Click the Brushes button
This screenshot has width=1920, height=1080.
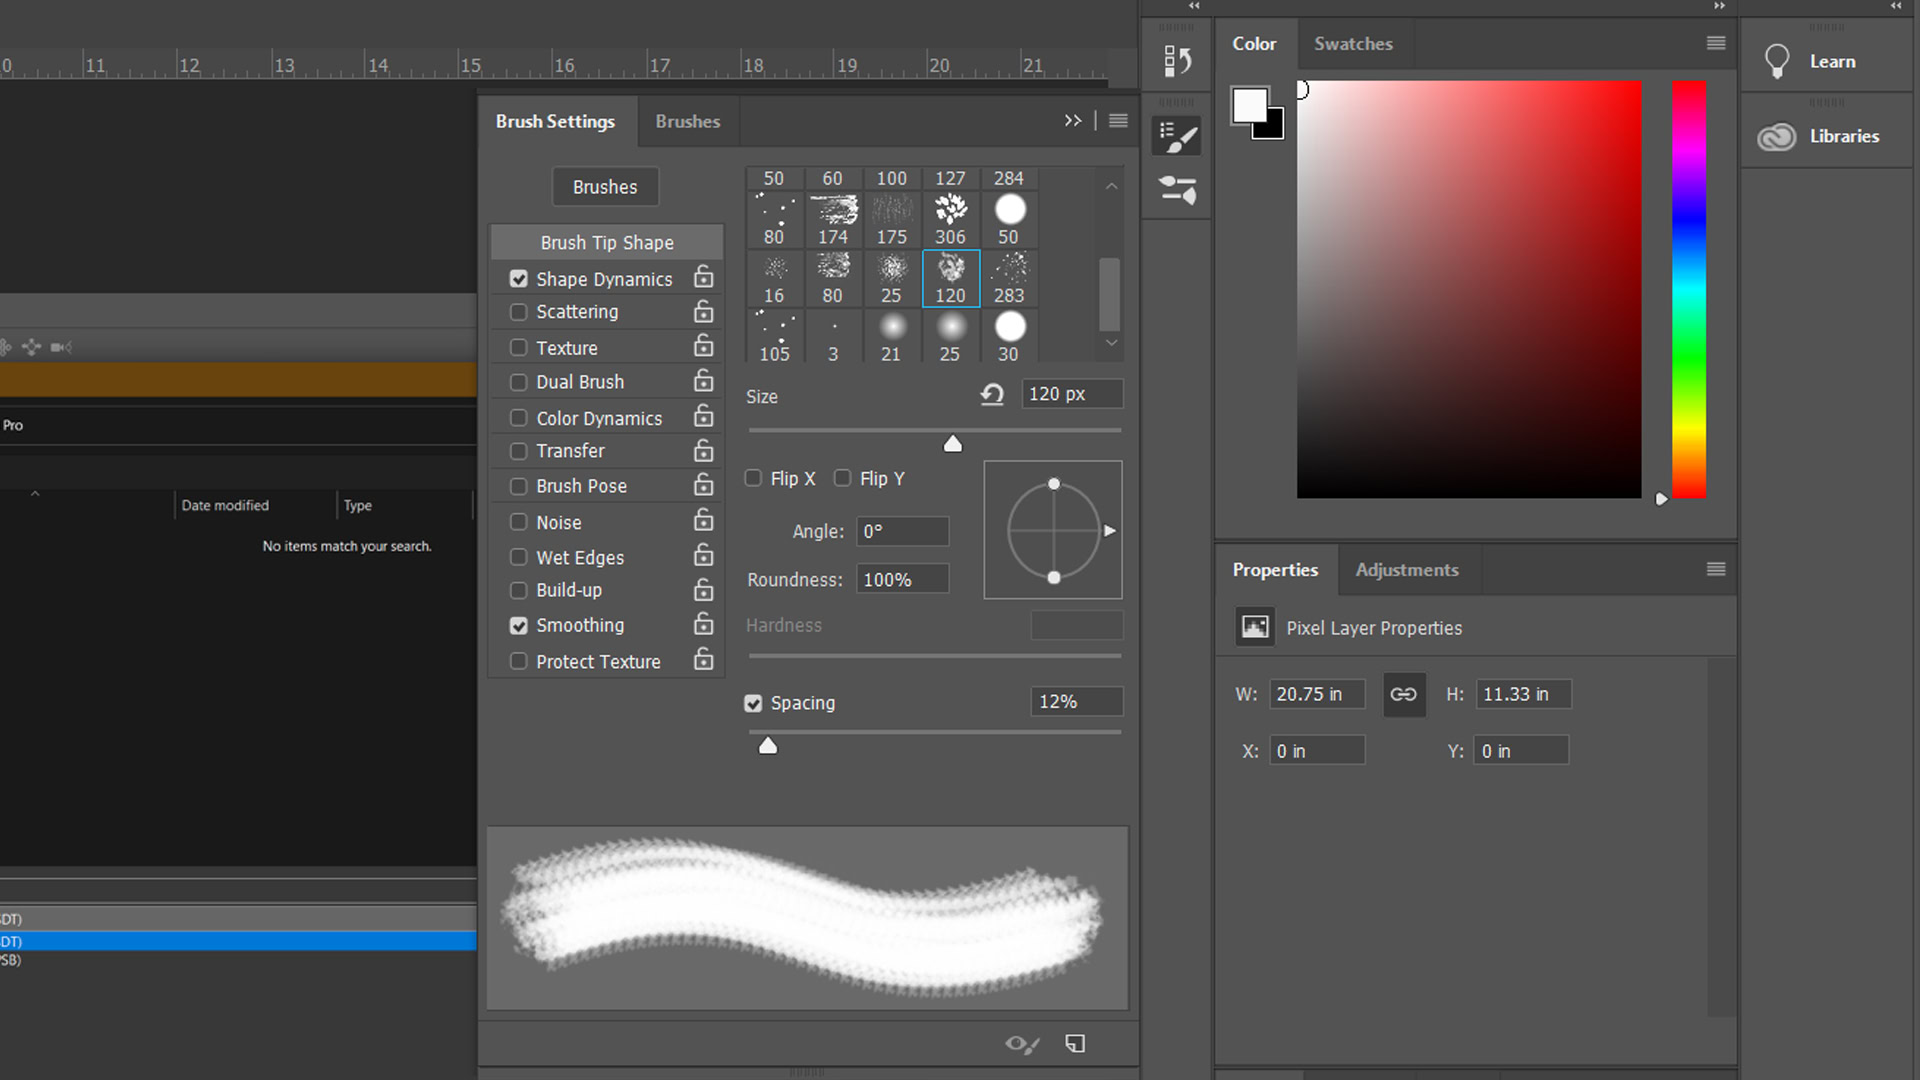[x=605, y=187]
